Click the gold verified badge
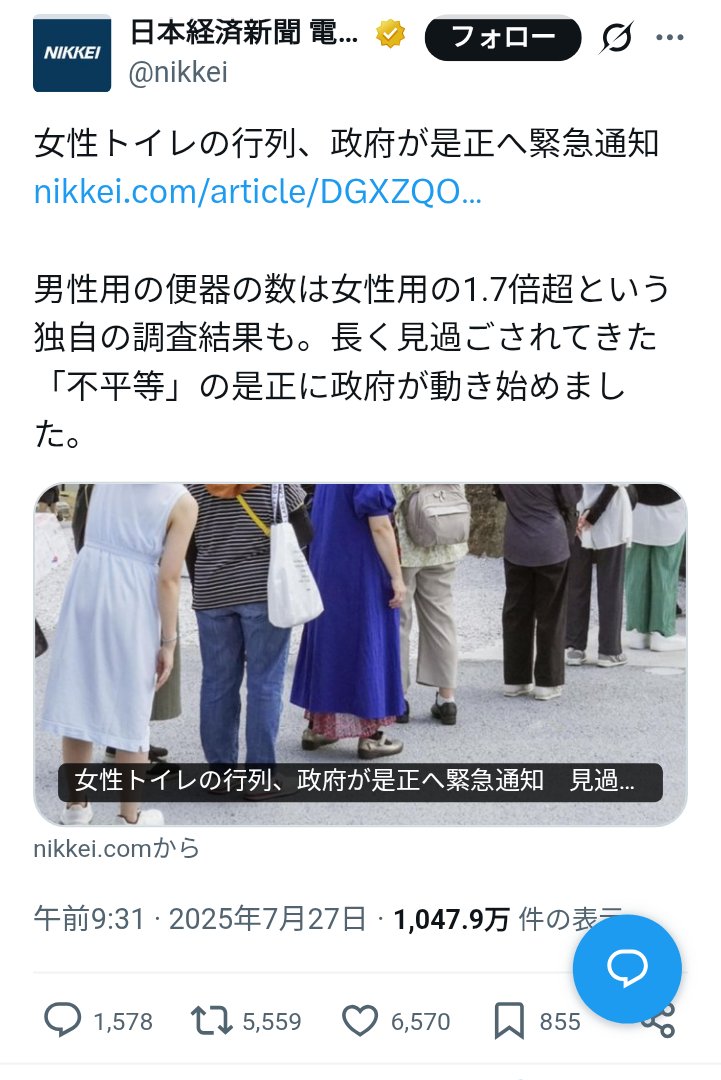The height and width of the screenshot is (1080, 721). point(390,34)
